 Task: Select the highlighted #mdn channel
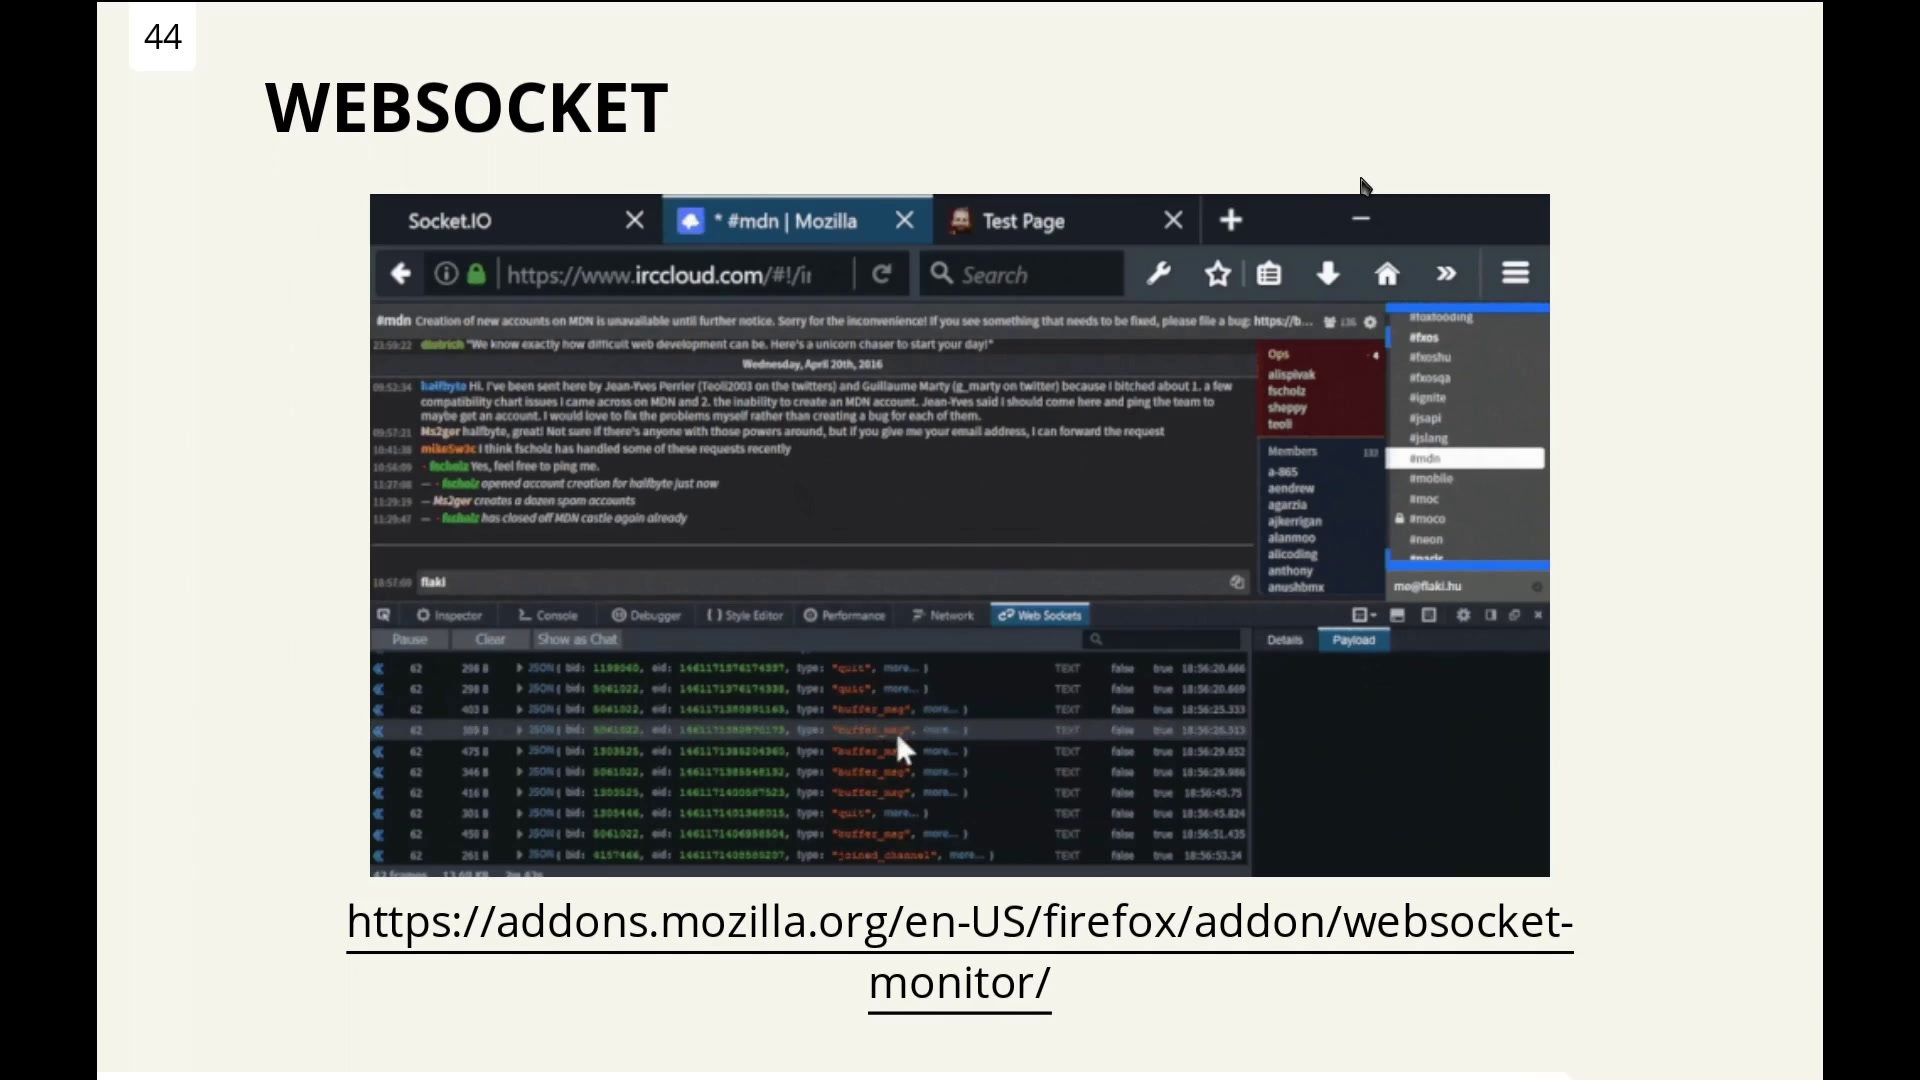1465,459
